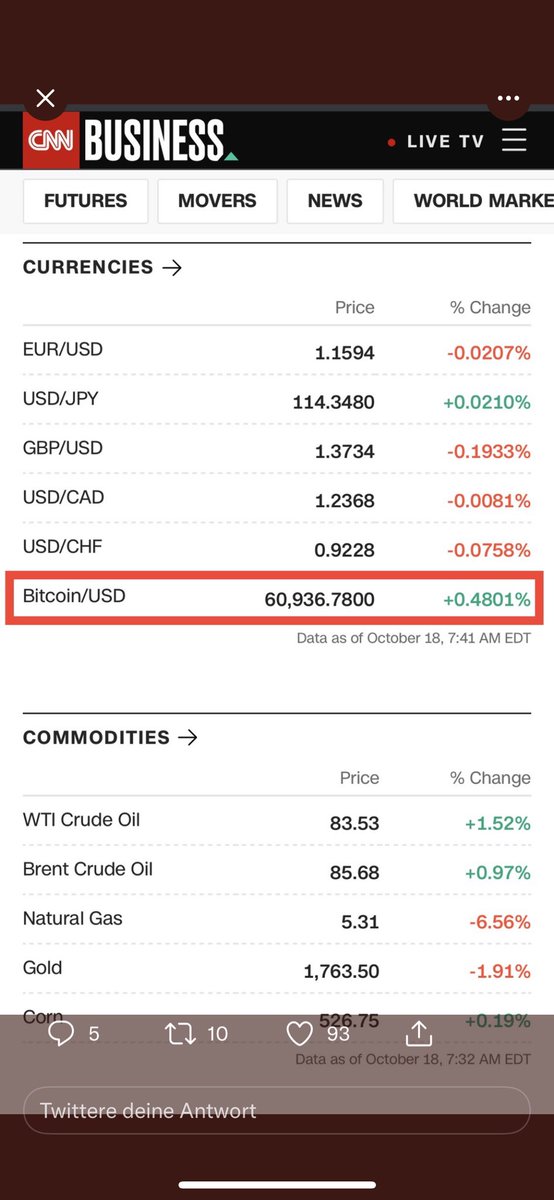This screenshot has height=1200, width=554.
Task: Open LIVE TV link
Action: click(x=436, y=142)
